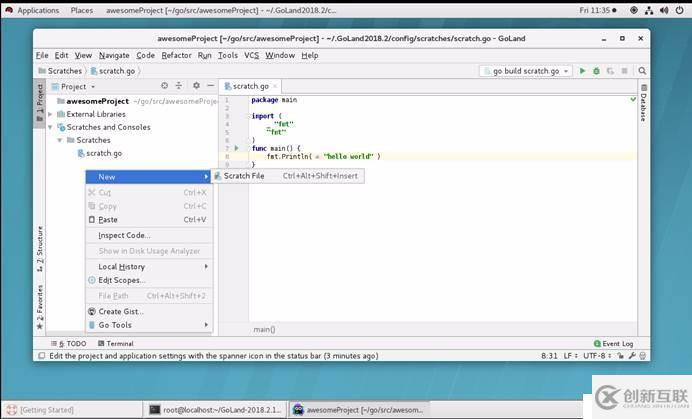Select Edit Scopes in context menu
692x419 pixels.
tap(149, 280)
